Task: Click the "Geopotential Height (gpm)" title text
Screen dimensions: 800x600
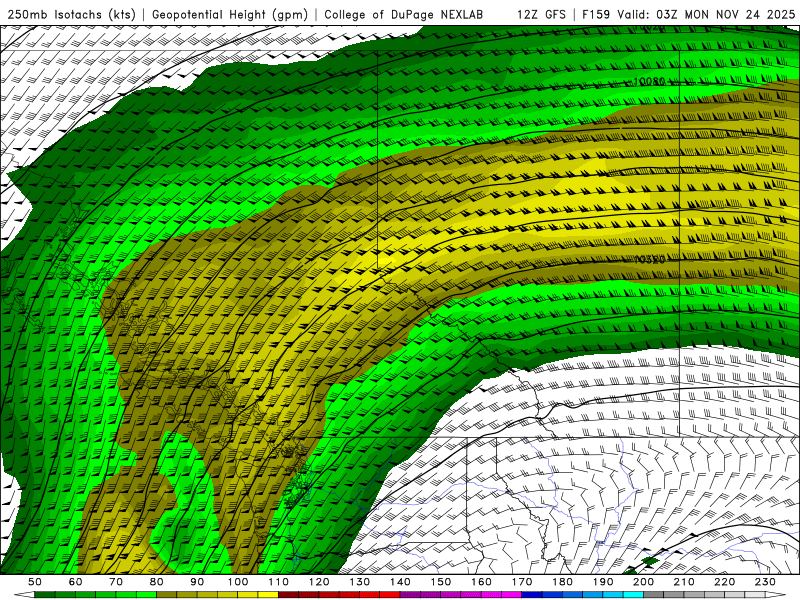Action: 230,14
